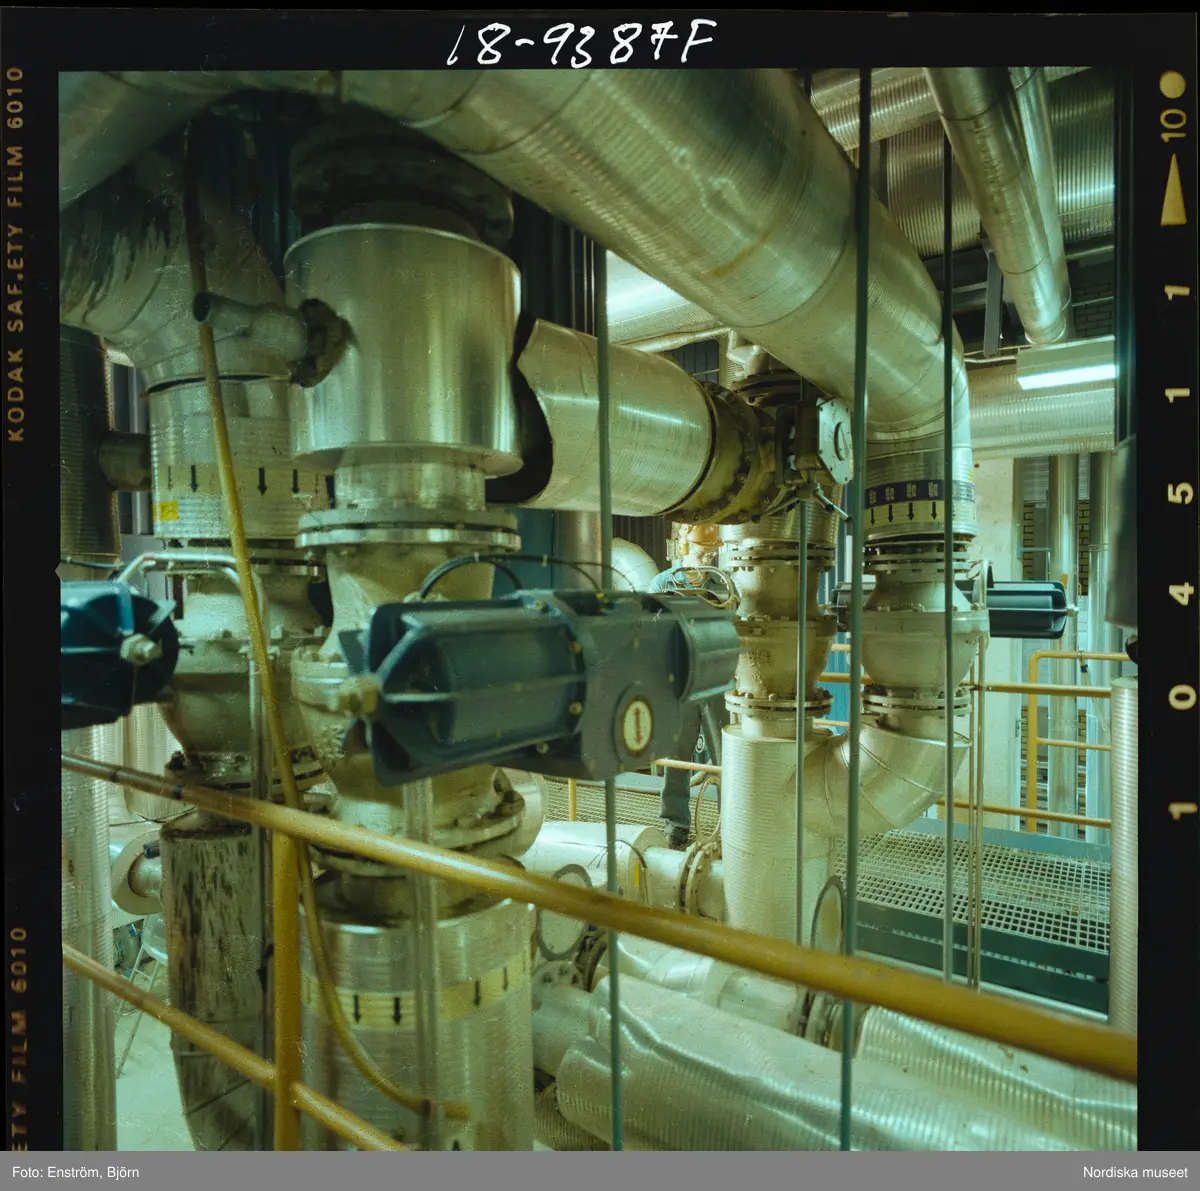Click the upper KODAK SAF.ETY FILM 6010 text

pyautogui.click(x=15, y=255)
